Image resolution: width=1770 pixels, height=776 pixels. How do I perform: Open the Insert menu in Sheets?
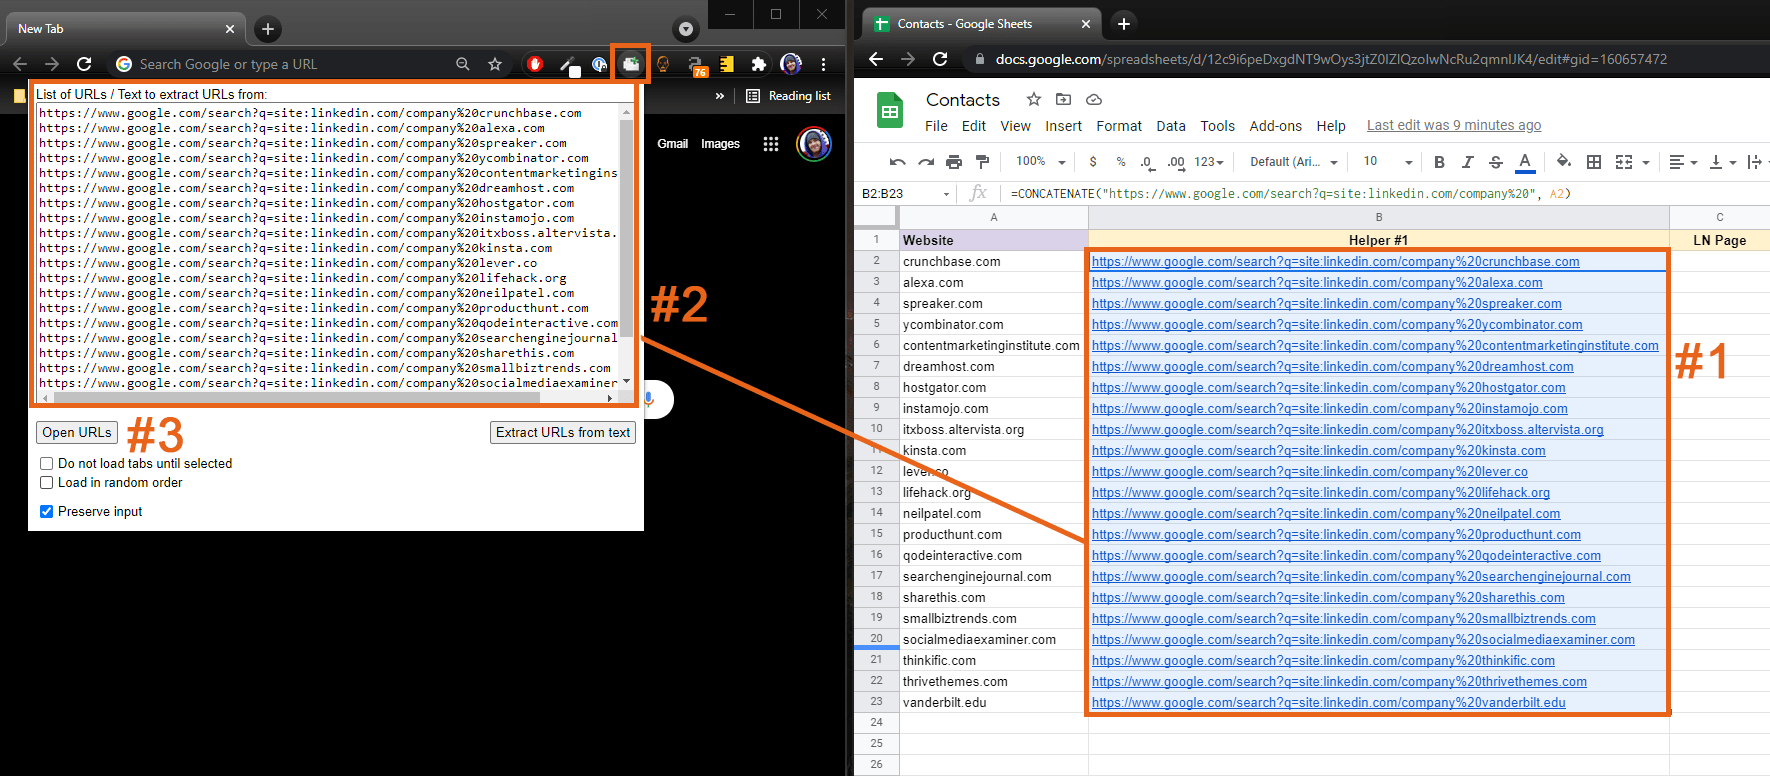tap(1064, 126)
